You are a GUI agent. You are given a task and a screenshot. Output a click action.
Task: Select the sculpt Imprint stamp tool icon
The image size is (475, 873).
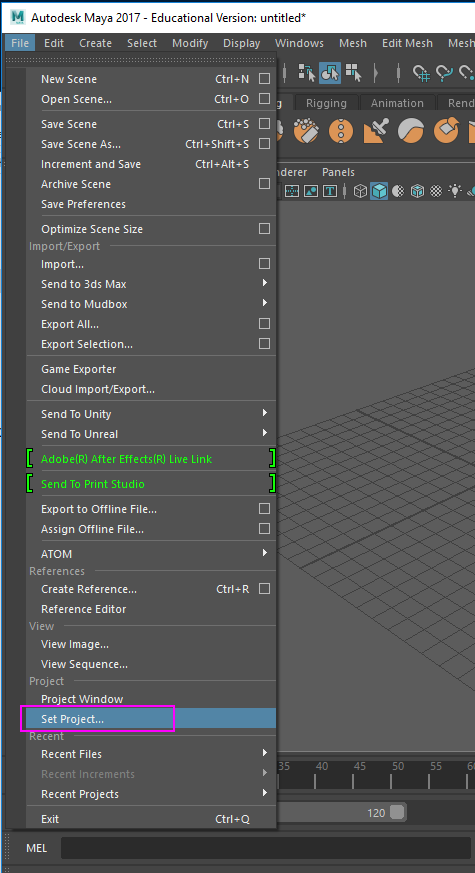click(375, 131)
